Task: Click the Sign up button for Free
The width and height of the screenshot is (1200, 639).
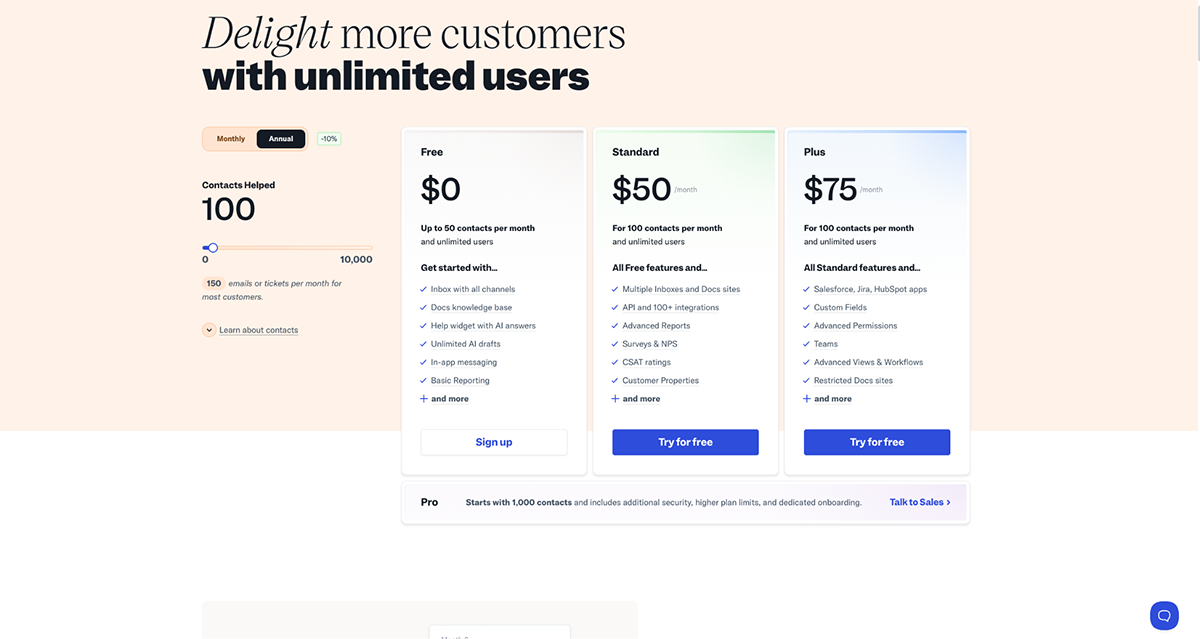Action: click(493, 441)
